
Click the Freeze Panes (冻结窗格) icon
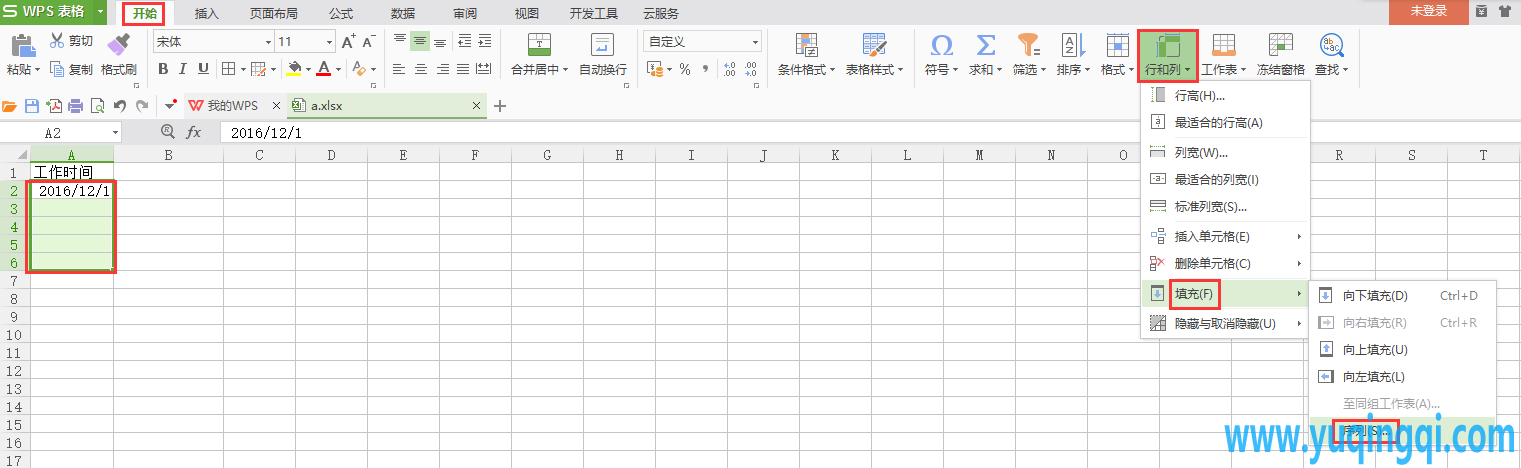1280,45
